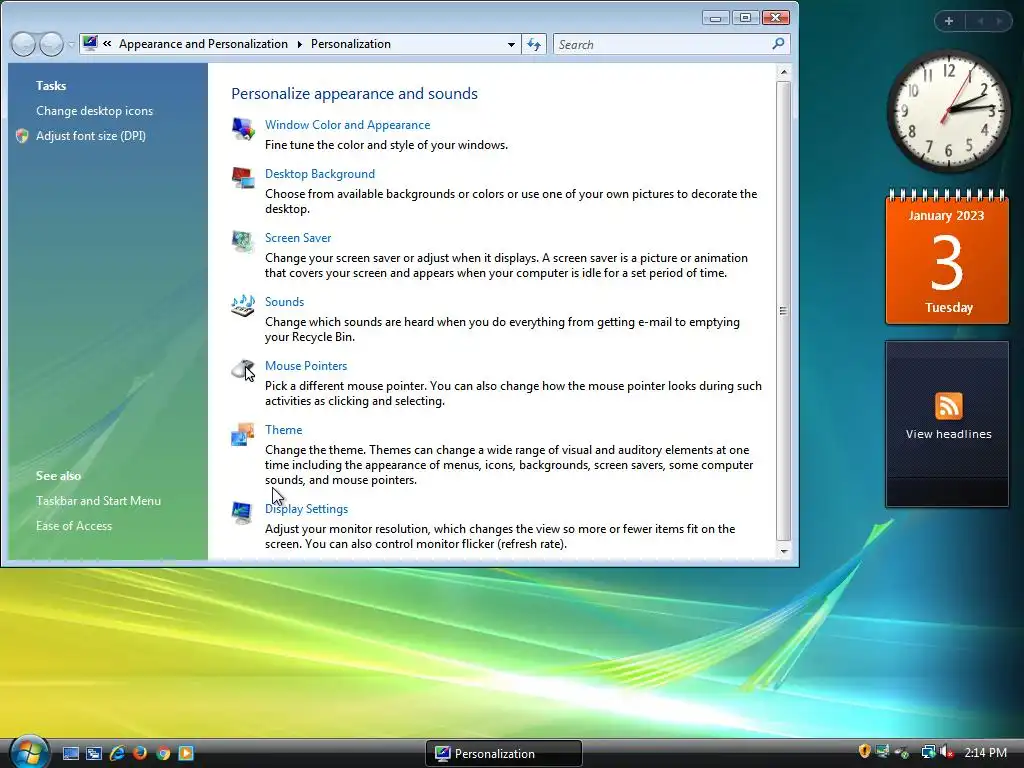Screen dimensions: 1024x768
Task: Click the Back navigation arrow
Action: 24,44
